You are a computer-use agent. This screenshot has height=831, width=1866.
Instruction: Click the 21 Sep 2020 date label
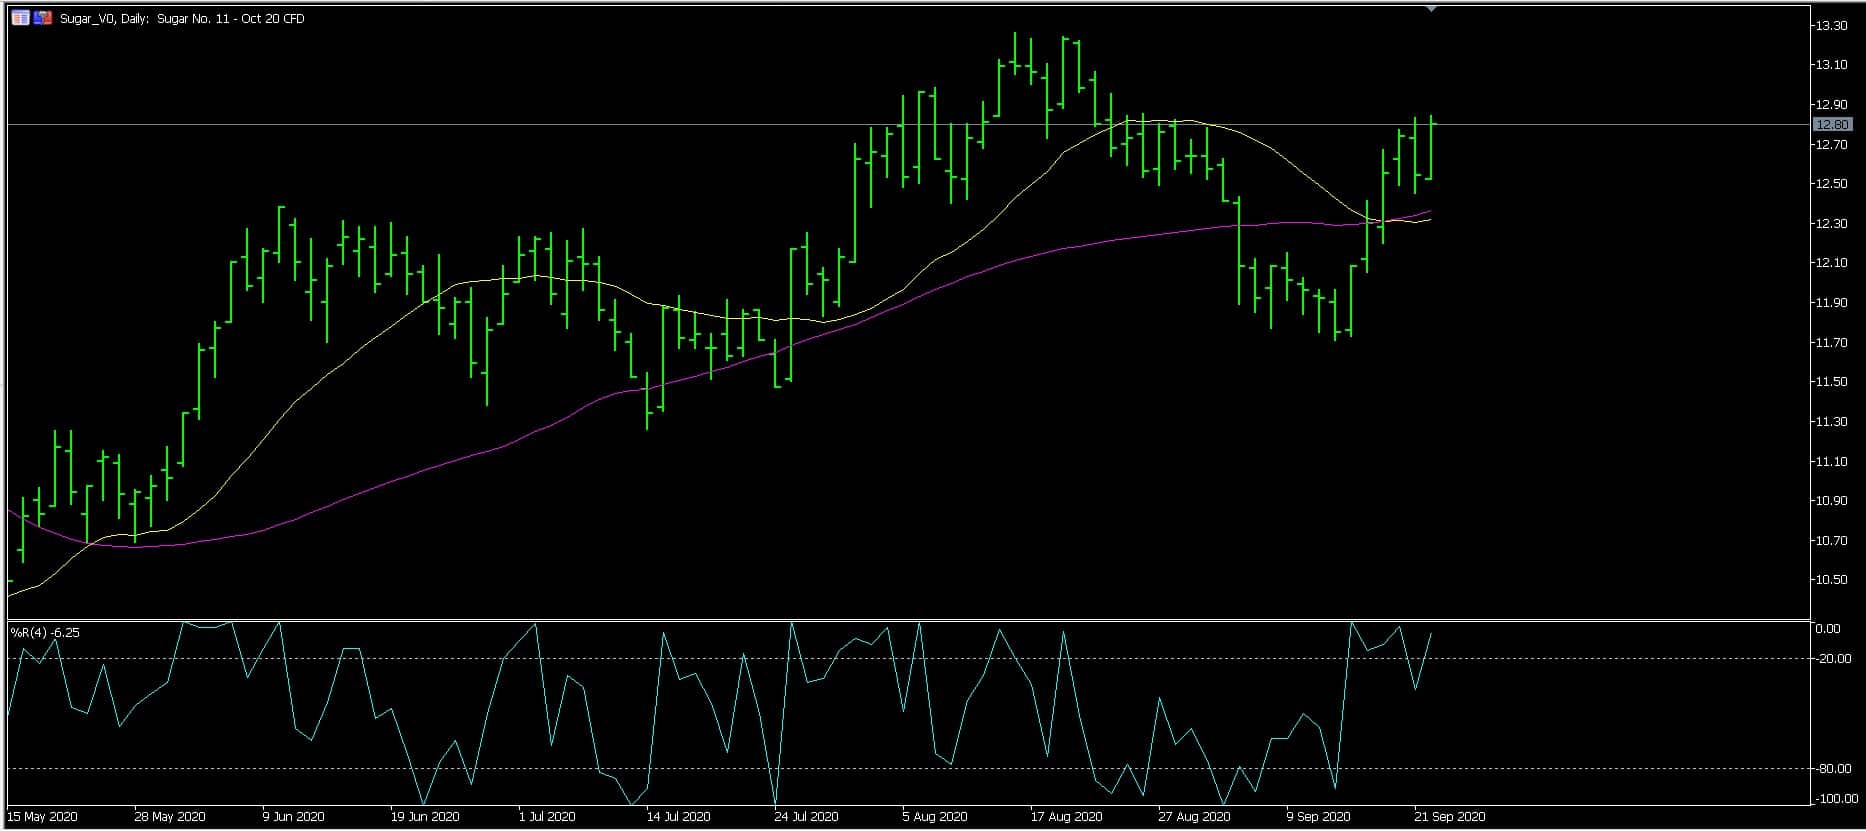(1450, 817)
